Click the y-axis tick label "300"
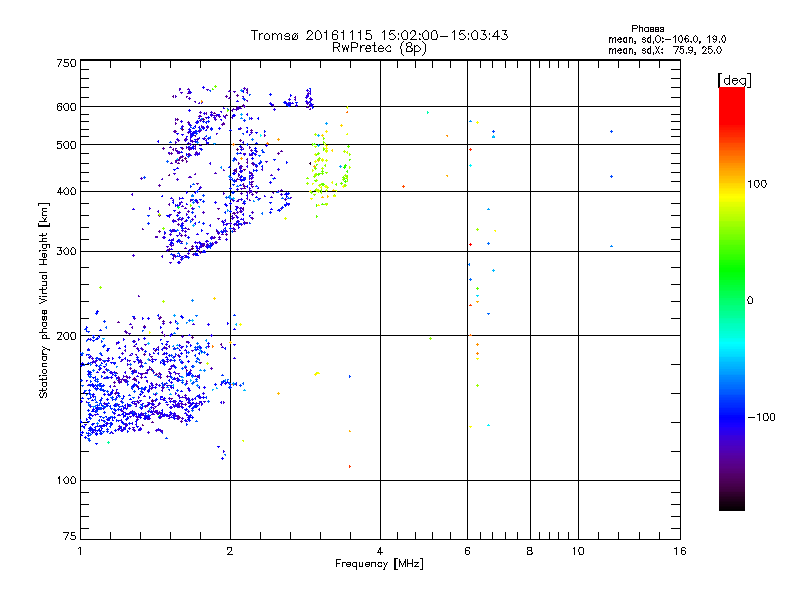The width and height of the screenshot is (800, 600). (66, 251)
